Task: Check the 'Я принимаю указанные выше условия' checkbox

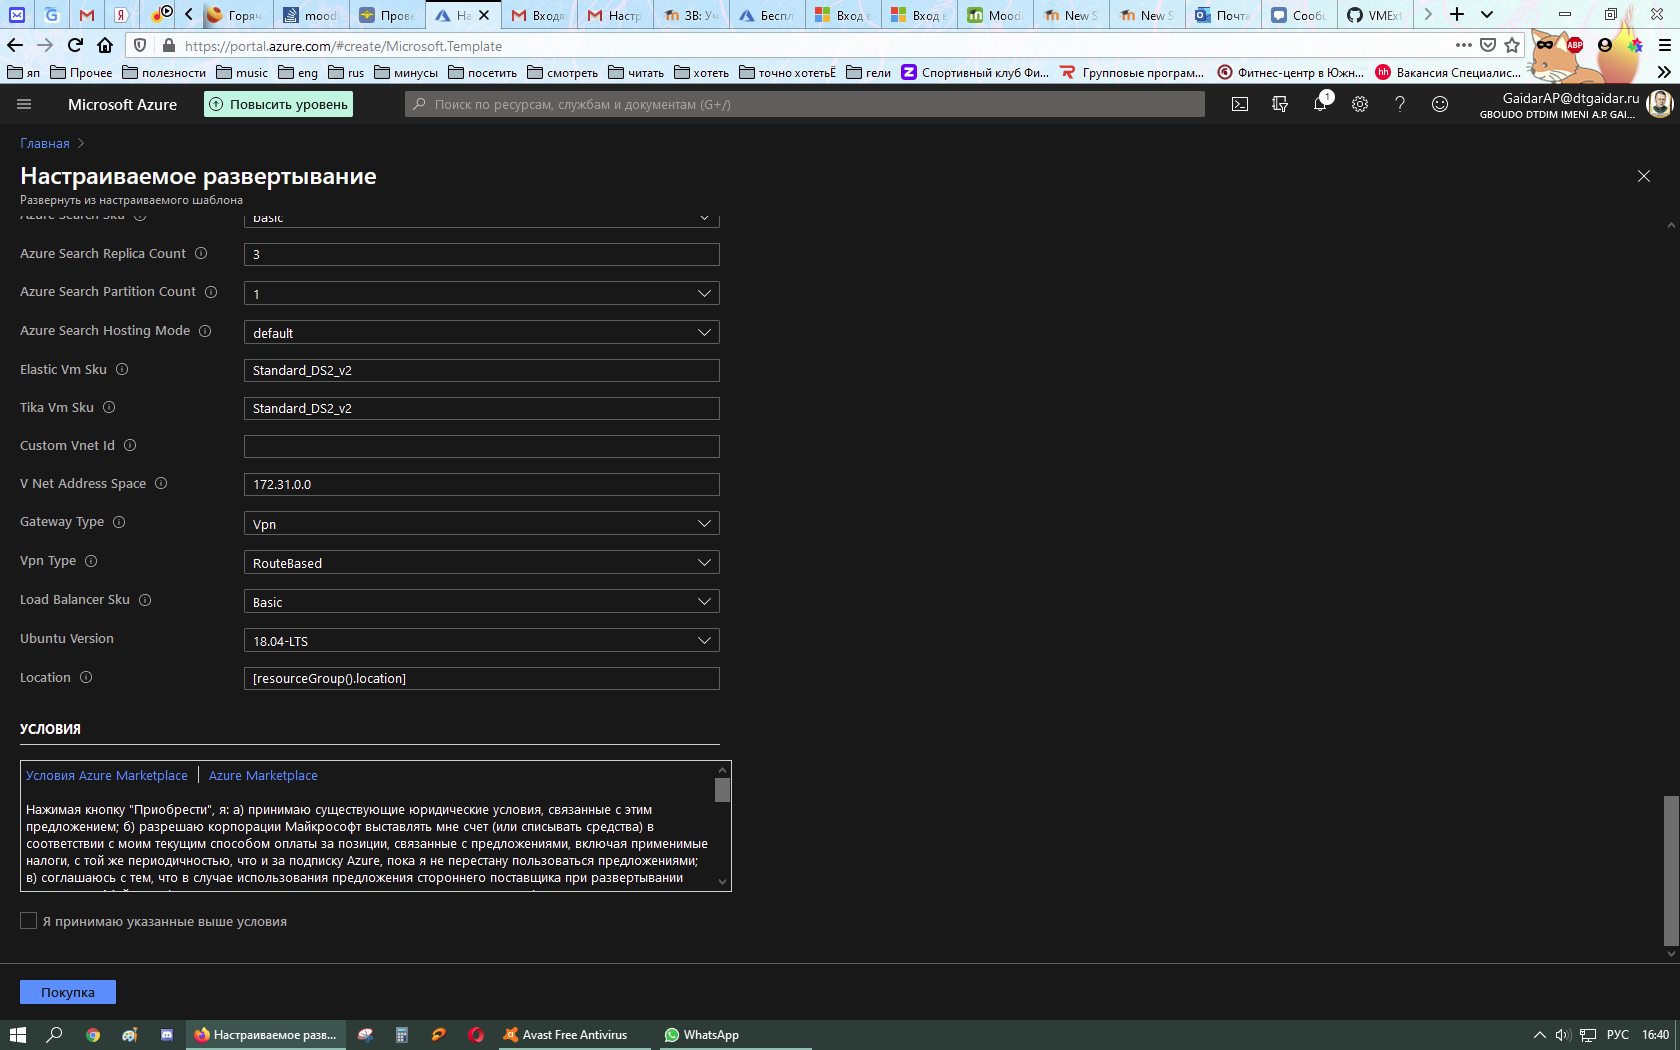Action: 28,920
